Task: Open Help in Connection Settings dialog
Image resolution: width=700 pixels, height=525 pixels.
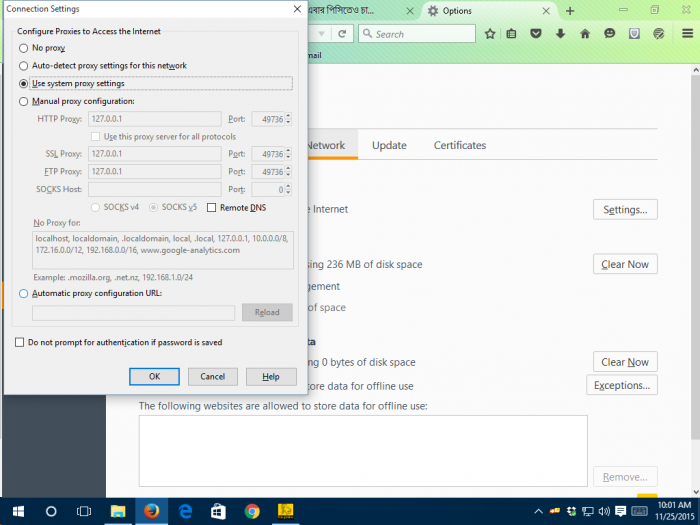Action: click(x=271, y=376)
